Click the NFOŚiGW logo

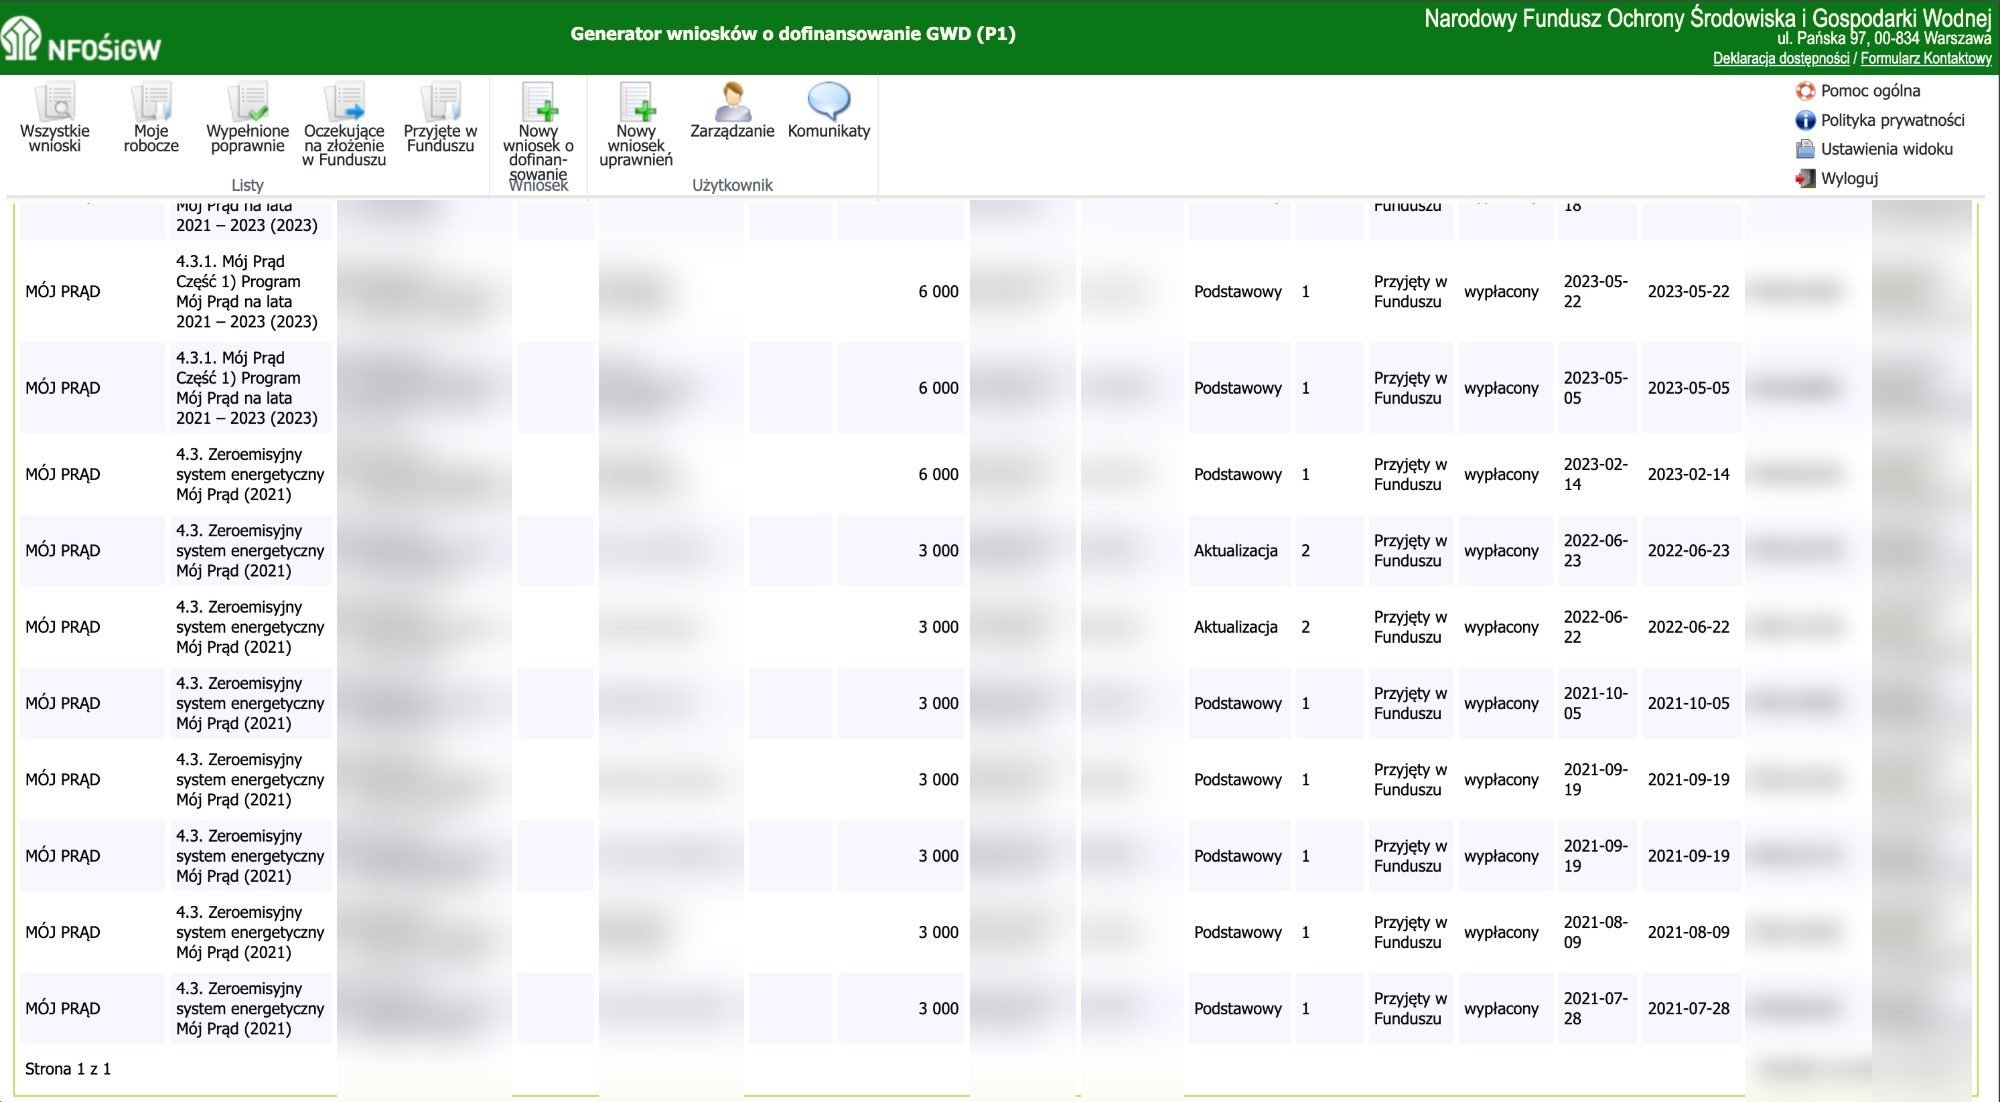82,40
